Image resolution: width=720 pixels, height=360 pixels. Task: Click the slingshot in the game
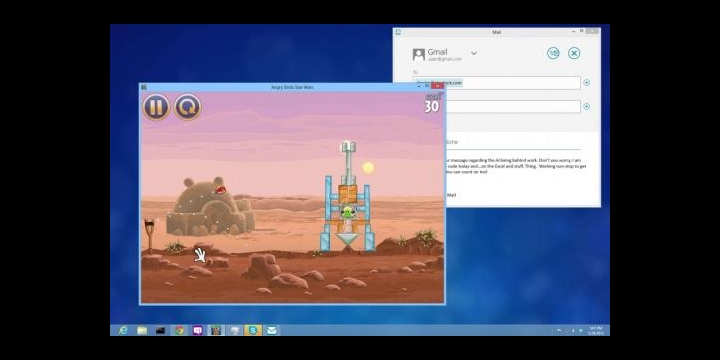149,236
